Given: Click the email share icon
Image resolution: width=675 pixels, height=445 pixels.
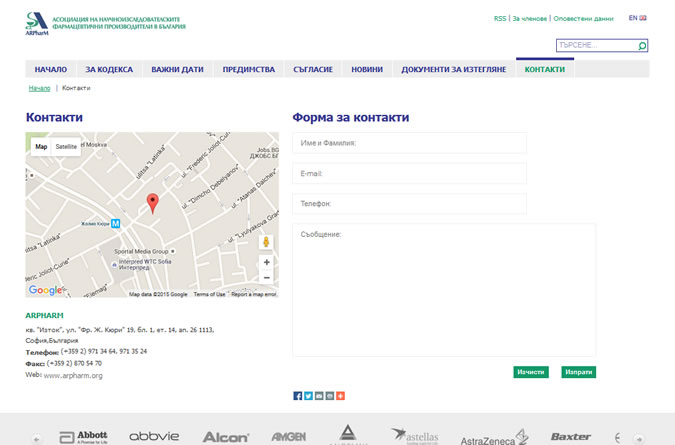Looking at the screenshot, I should pyautogui.click(x=319, y=396).
